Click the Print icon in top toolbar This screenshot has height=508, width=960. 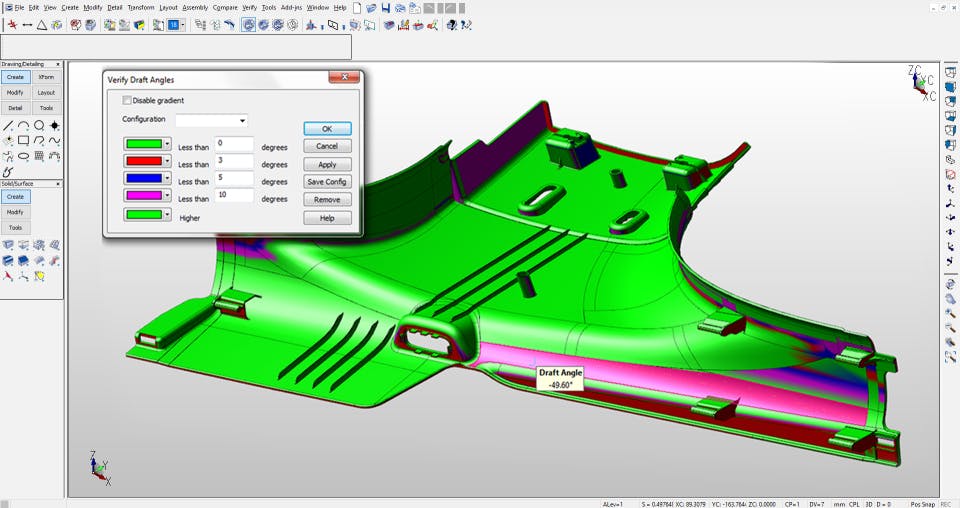(400, 8)
